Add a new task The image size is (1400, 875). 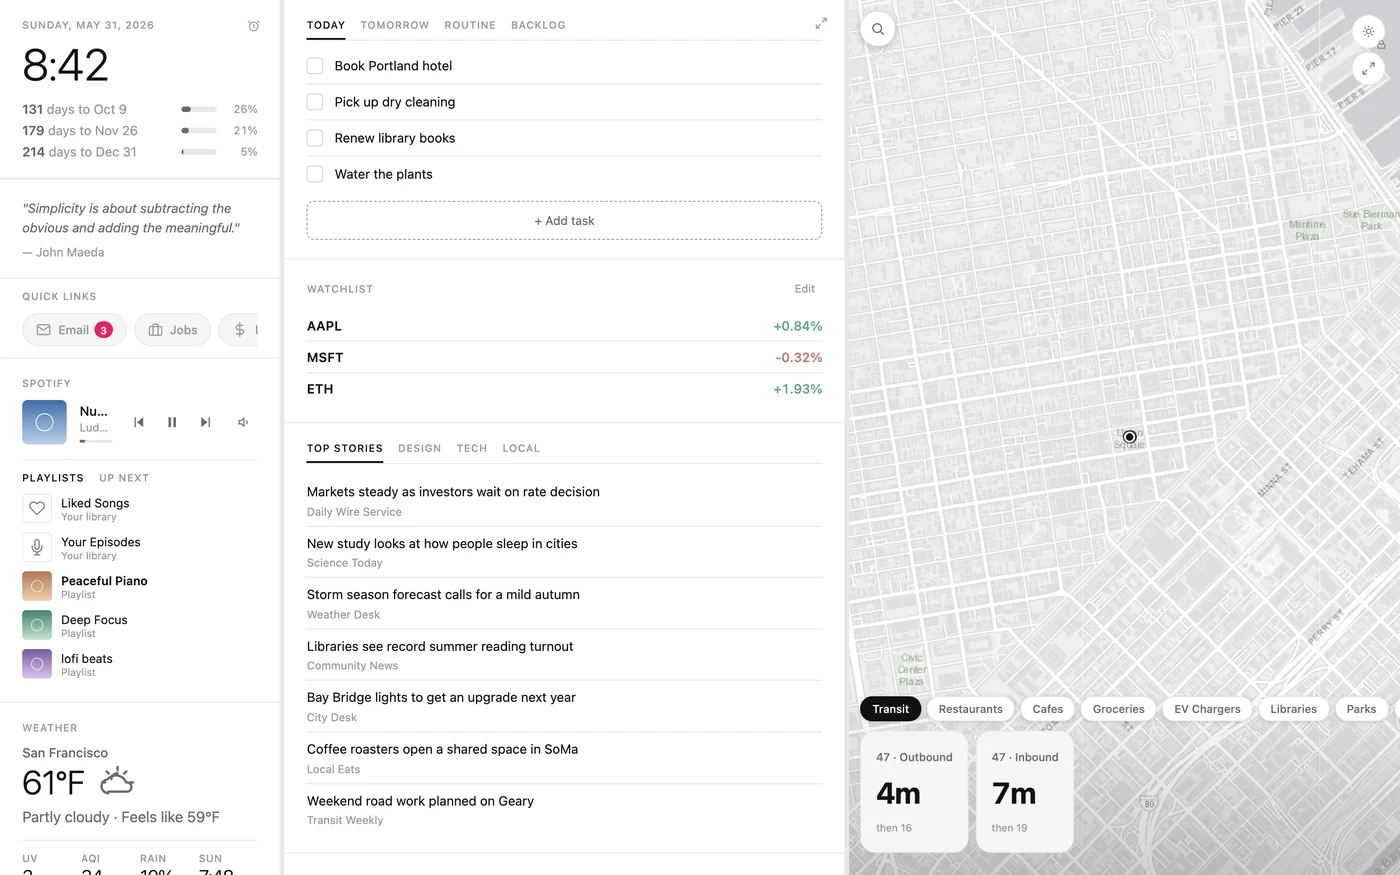(x=564, y=221)
